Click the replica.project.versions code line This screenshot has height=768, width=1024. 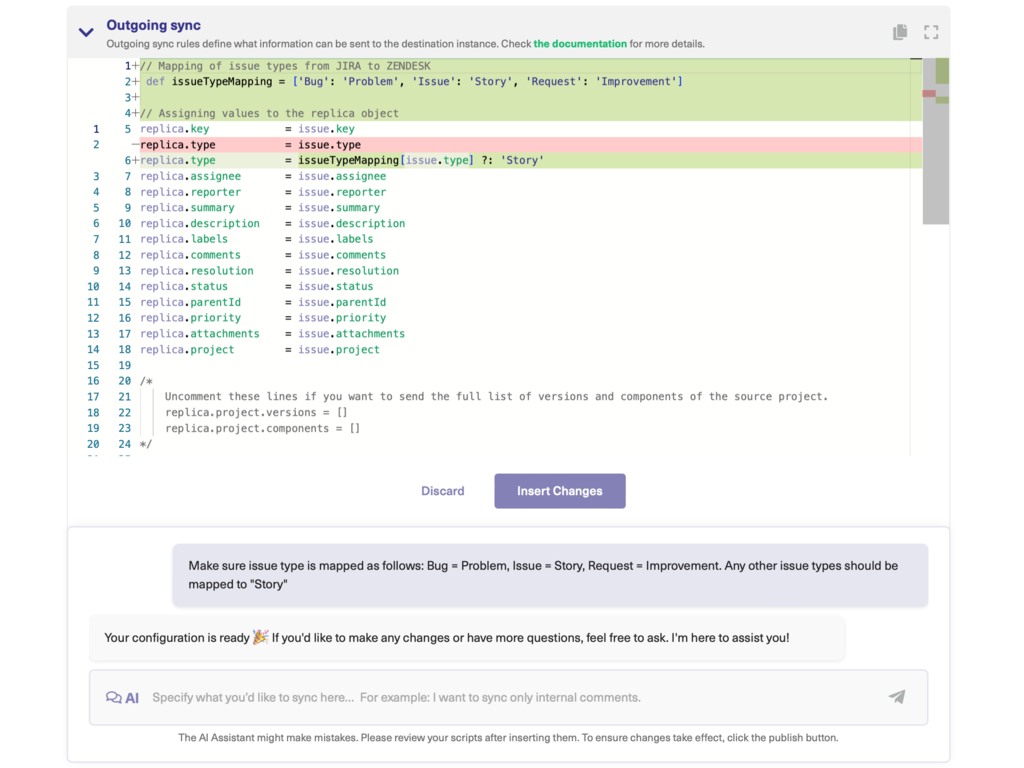point(254,413)
